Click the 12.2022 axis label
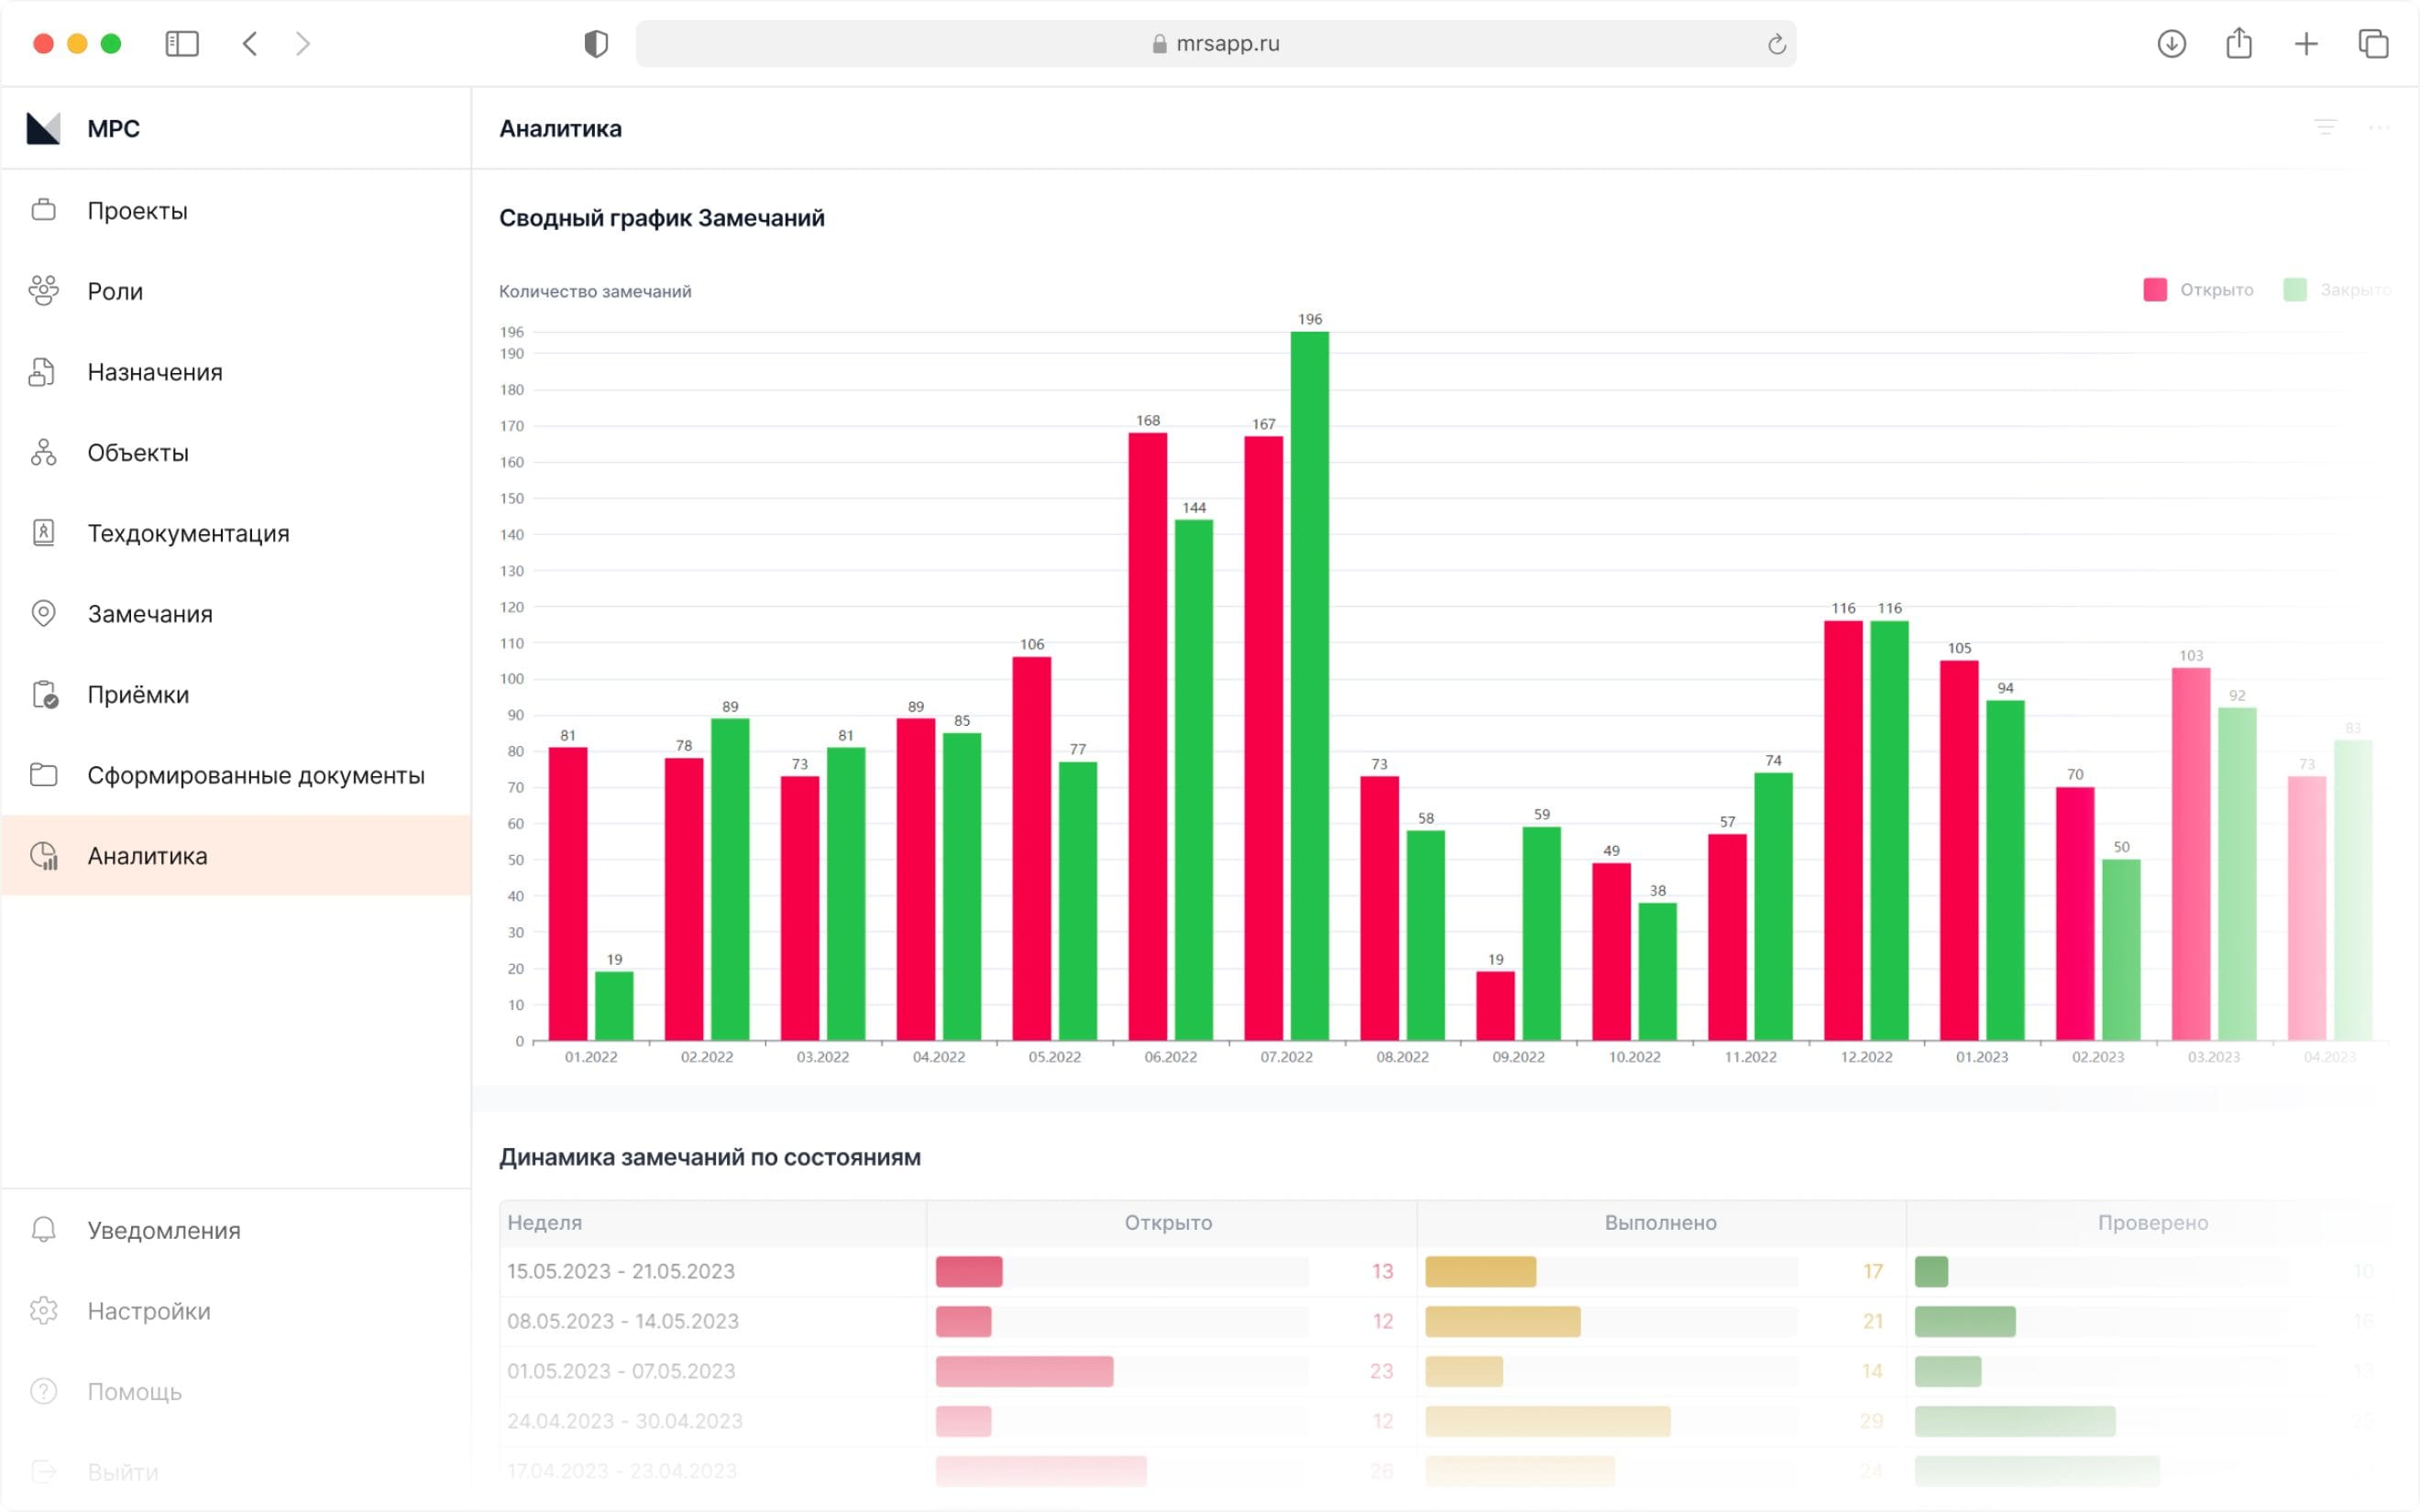Image resolution: width=2420 pixels, height=1512 pixels. pos(1866,1057)
